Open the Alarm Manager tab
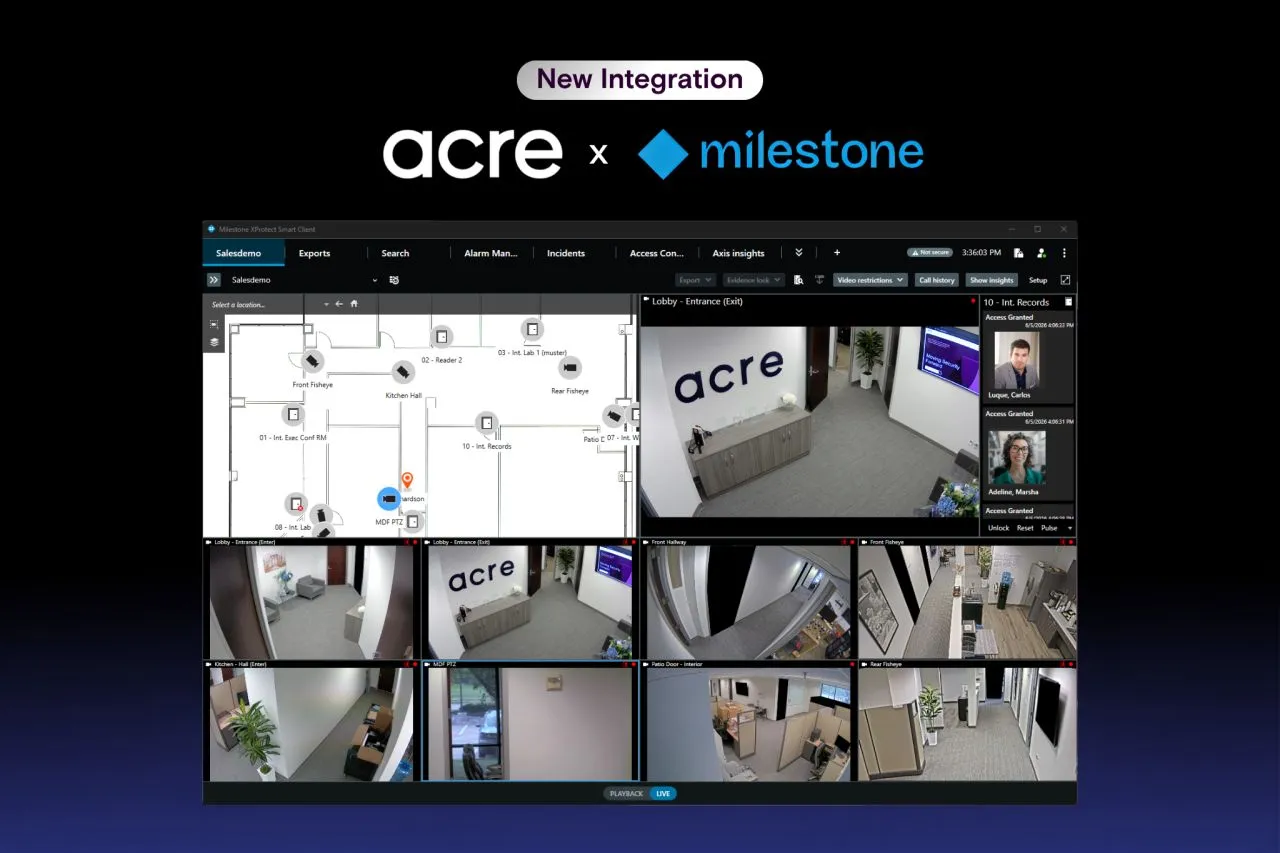The height and width of the screenshot is (853, 1280). coord(491,253)
